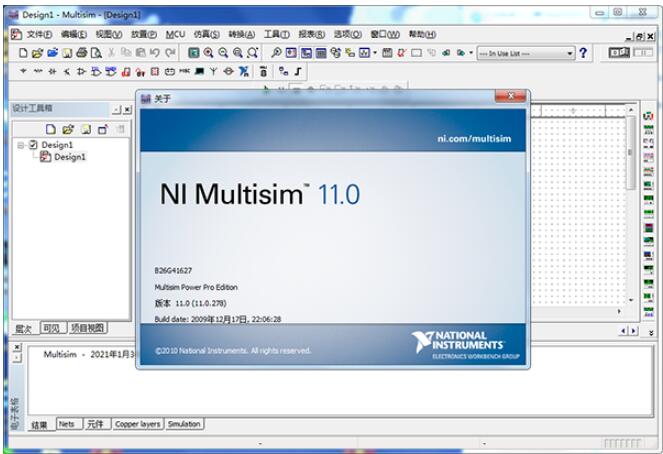This screenshot has height=454, width=663.
Task: Place a Diode component
Action: pos(52,71)
